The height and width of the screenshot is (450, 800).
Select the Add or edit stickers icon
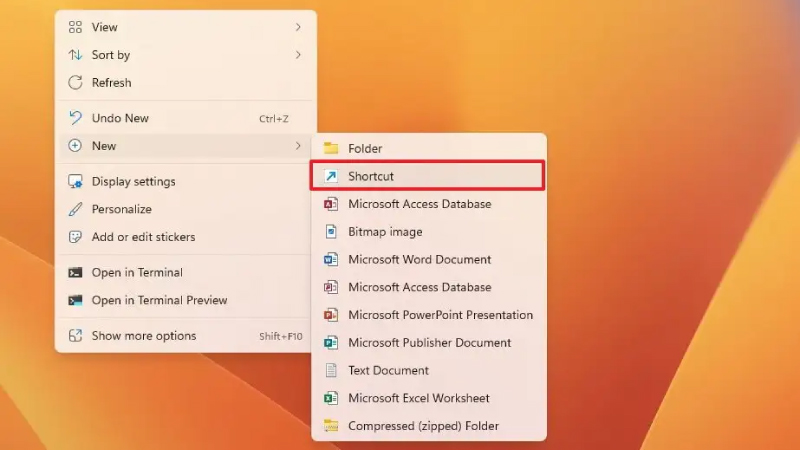pyautogui.click(x=75, y=237)
